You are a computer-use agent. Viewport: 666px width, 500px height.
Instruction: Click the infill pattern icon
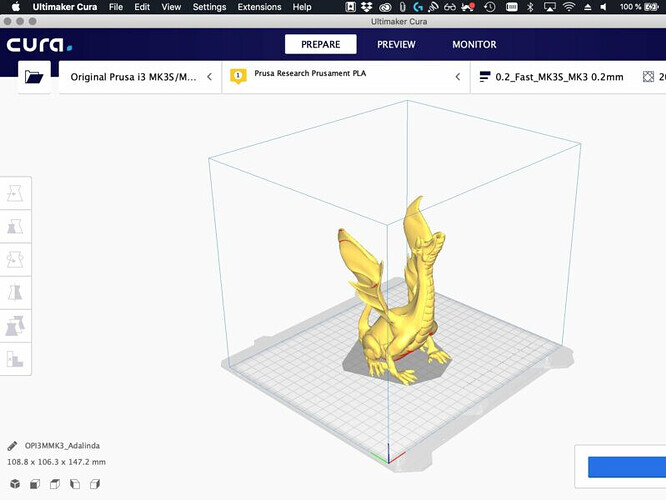648,77
